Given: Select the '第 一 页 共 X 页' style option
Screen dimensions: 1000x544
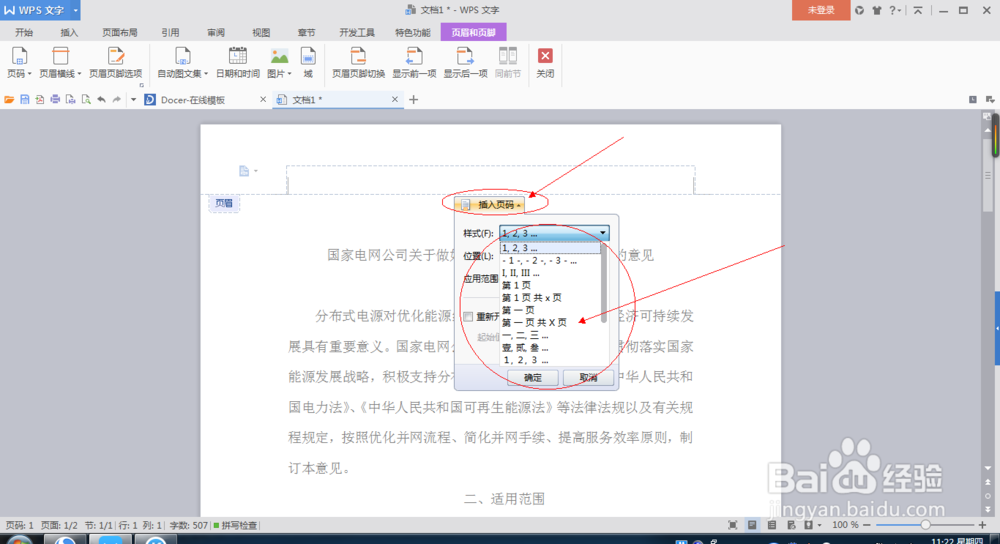Looking at the screenshot, I should pos(534,323).
